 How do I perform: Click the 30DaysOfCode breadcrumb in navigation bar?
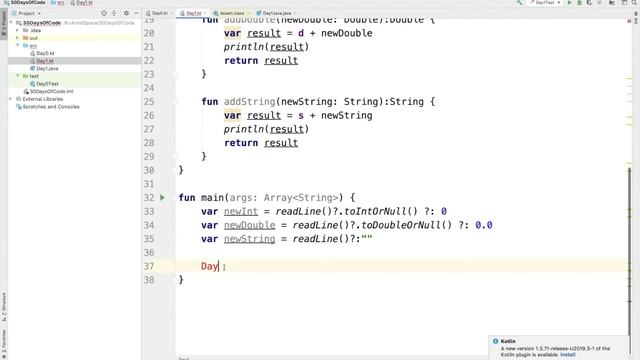click(x=25, y=2)
